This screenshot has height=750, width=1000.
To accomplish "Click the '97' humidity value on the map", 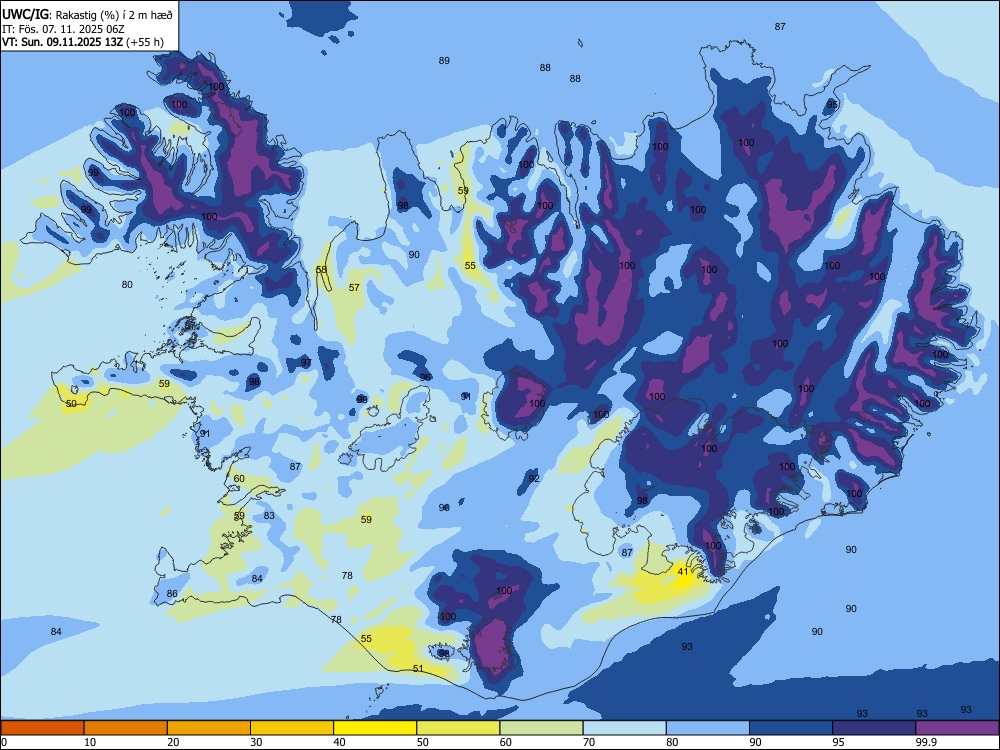I will (306, 362).
